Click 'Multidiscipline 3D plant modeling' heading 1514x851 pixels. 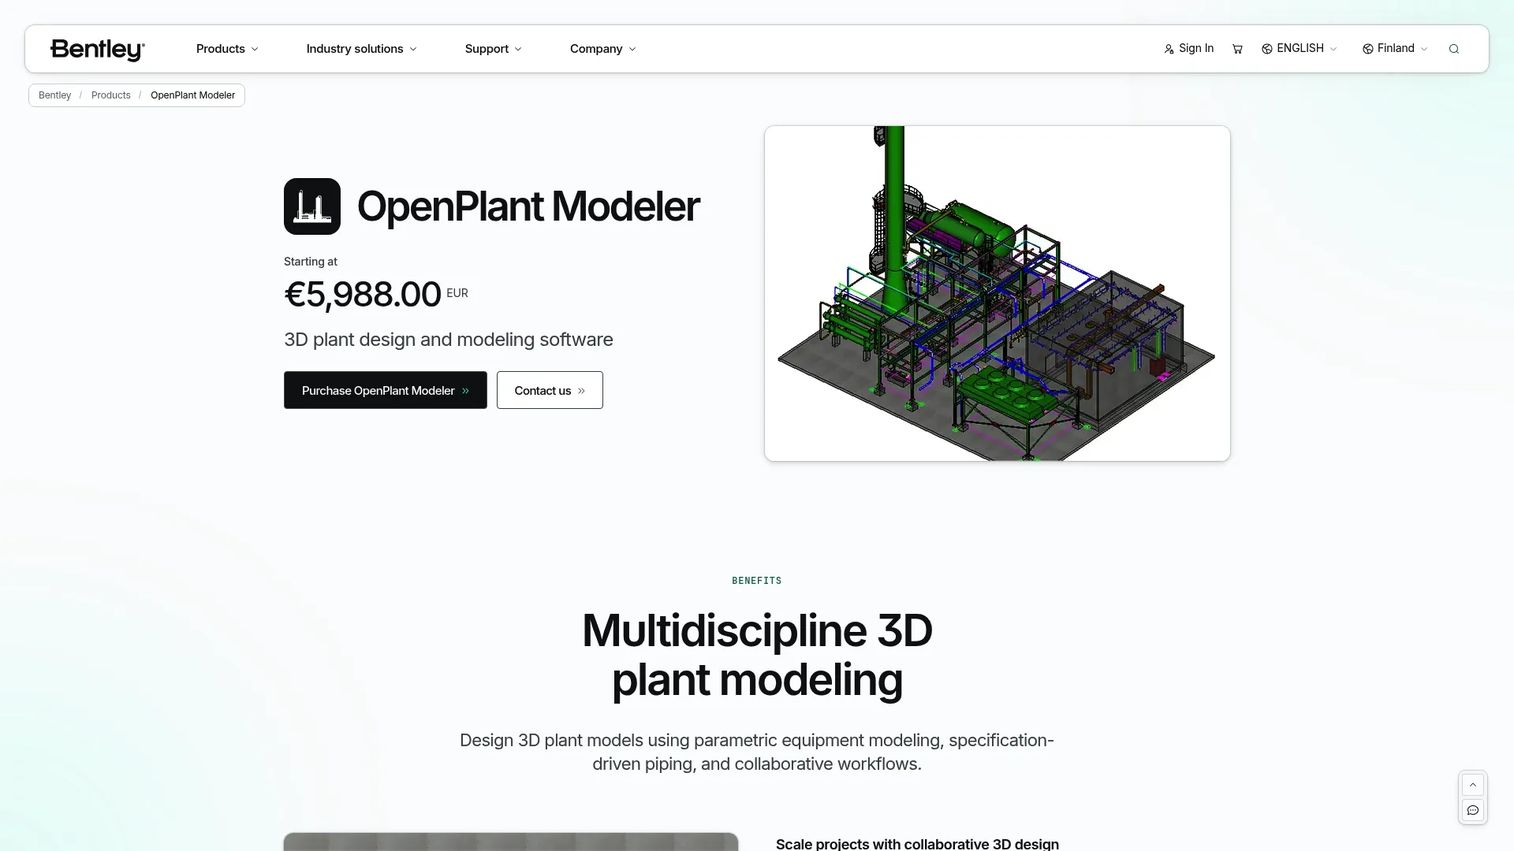point(757,655)
